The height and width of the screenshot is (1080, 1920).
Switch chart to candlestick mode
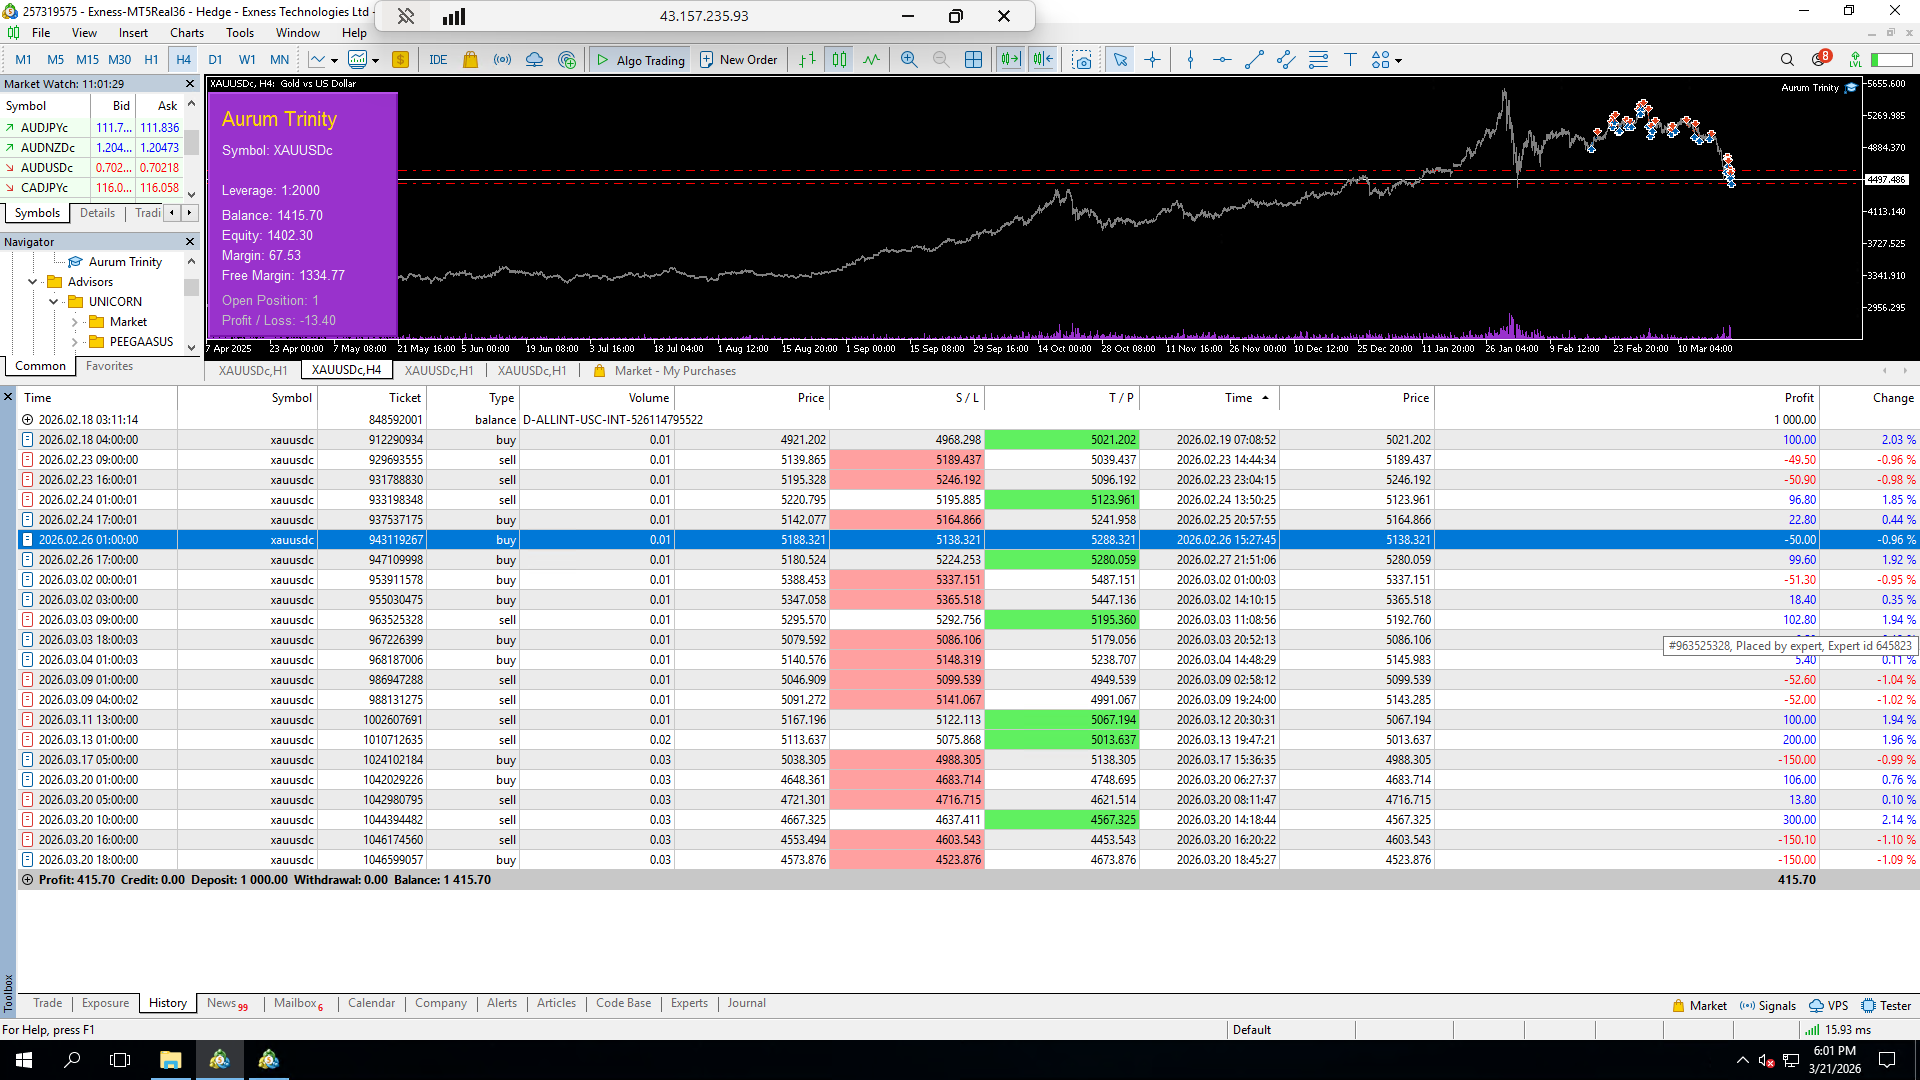pyautogui.click(x=839, y=60)
